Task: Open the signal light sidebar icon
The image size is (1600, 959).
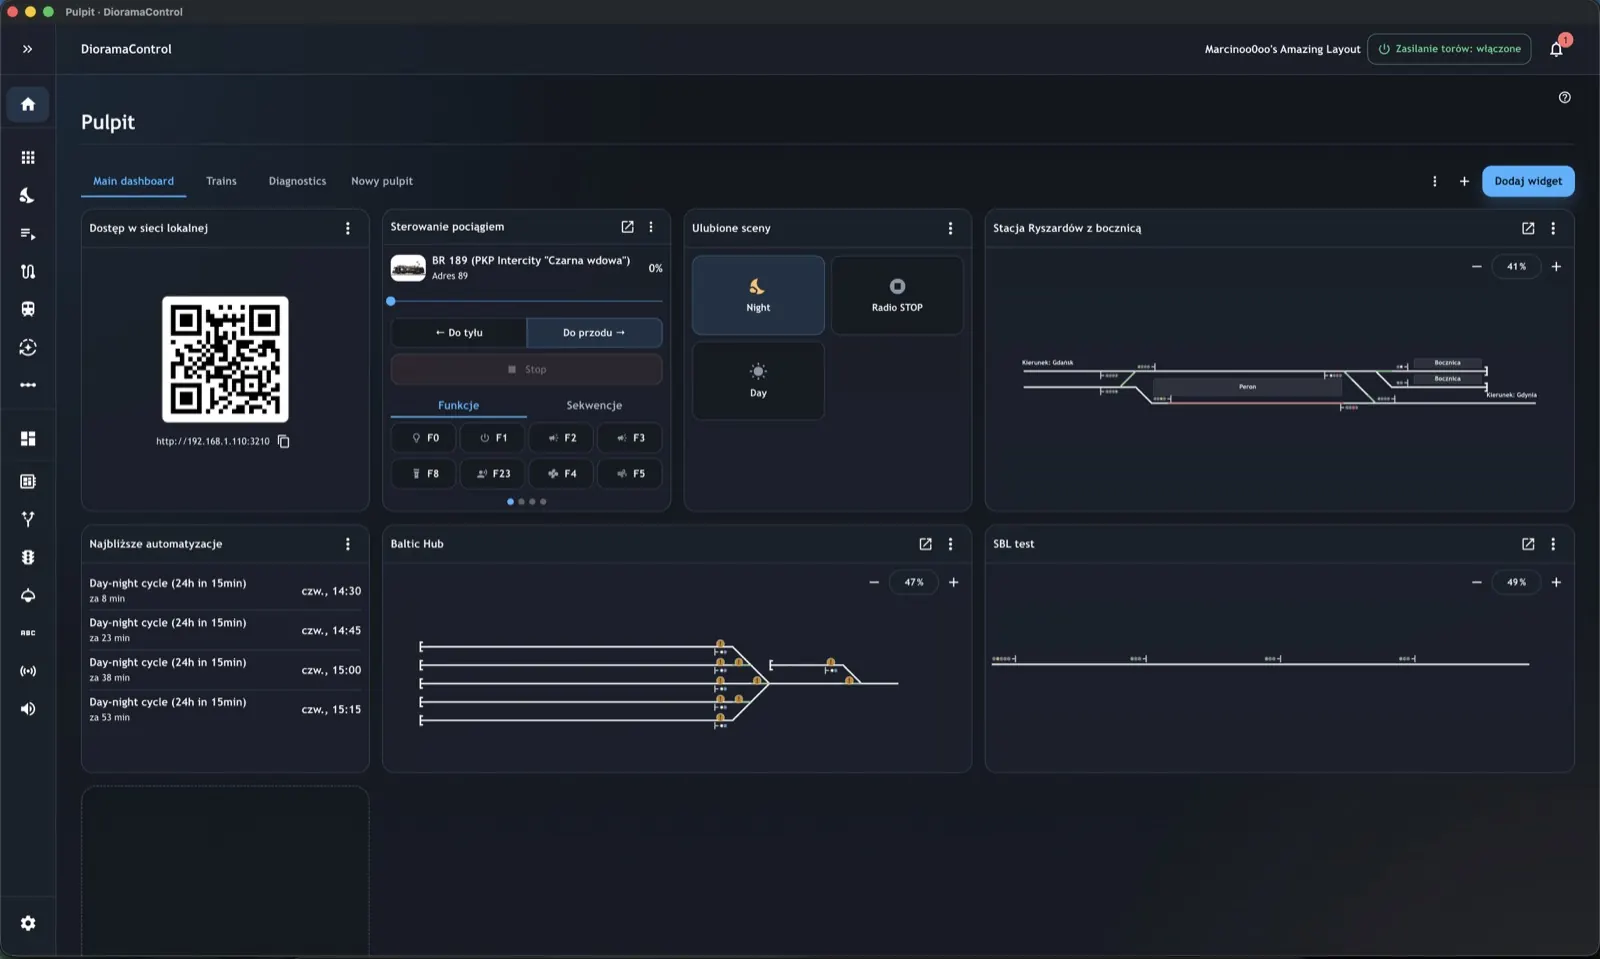Action: 28,557
